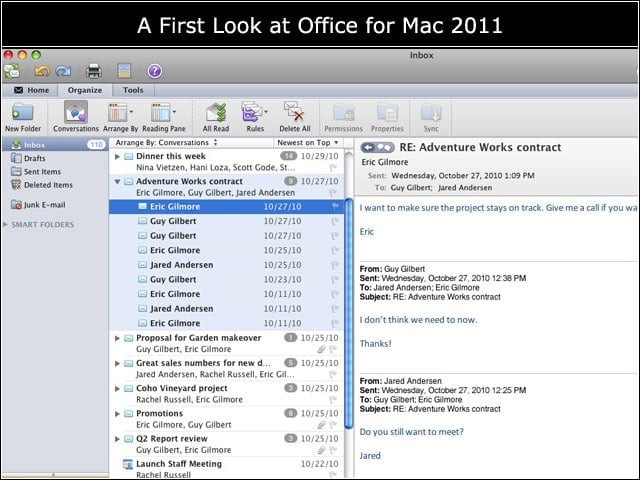Open the Jared Andersen 10/25/10 message
This screenshot has width=640, height=480.
(226, 265)
